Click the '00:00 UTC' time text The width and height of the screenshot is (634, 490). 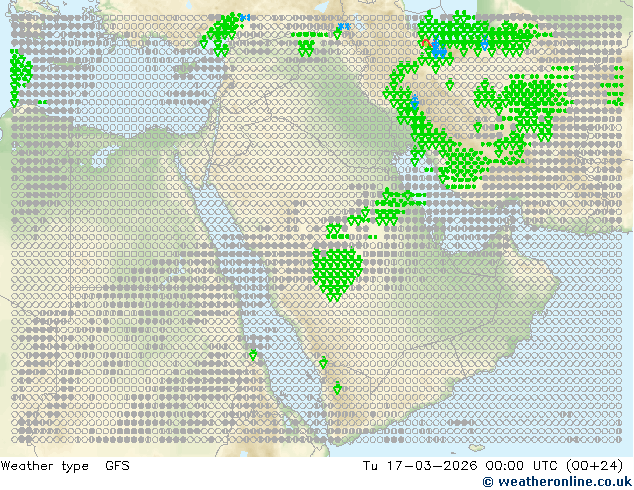point(522,466)
